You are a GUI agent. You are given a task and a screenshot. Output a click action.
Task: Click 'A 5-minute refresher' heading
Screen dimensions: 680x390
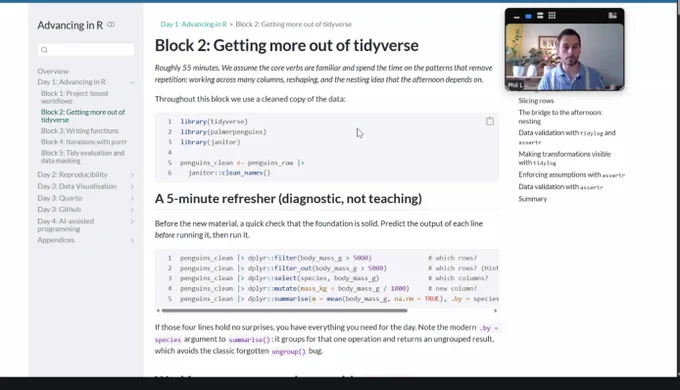coord(288,199)
